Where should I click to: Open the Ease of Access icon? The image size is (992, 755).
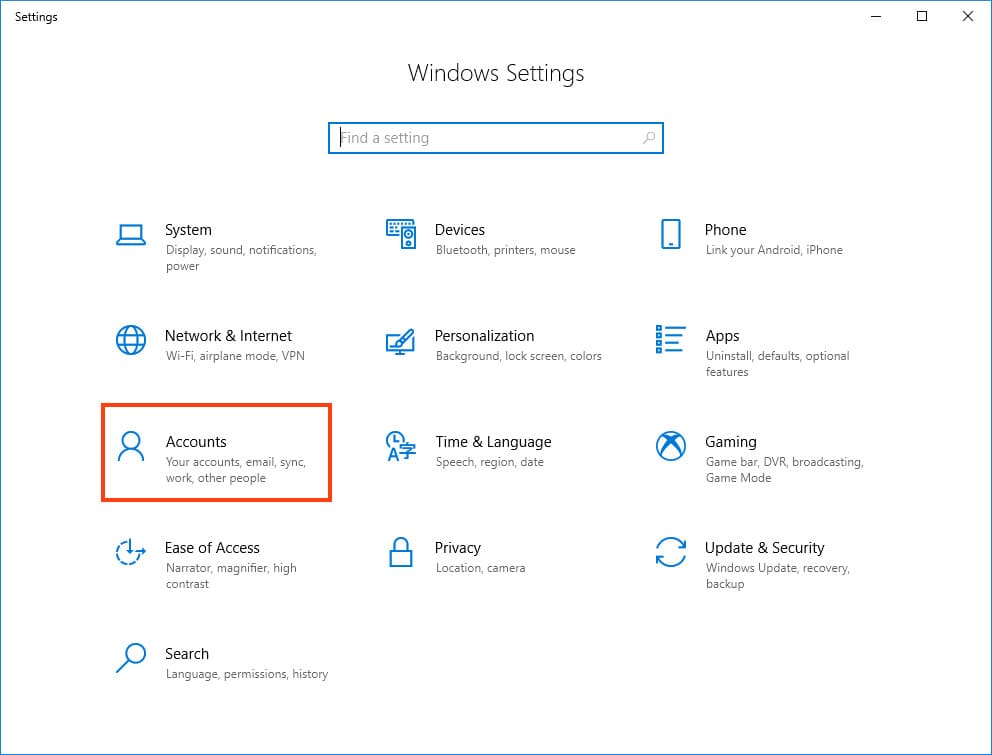pyautogui.click(x=131, y=552)
